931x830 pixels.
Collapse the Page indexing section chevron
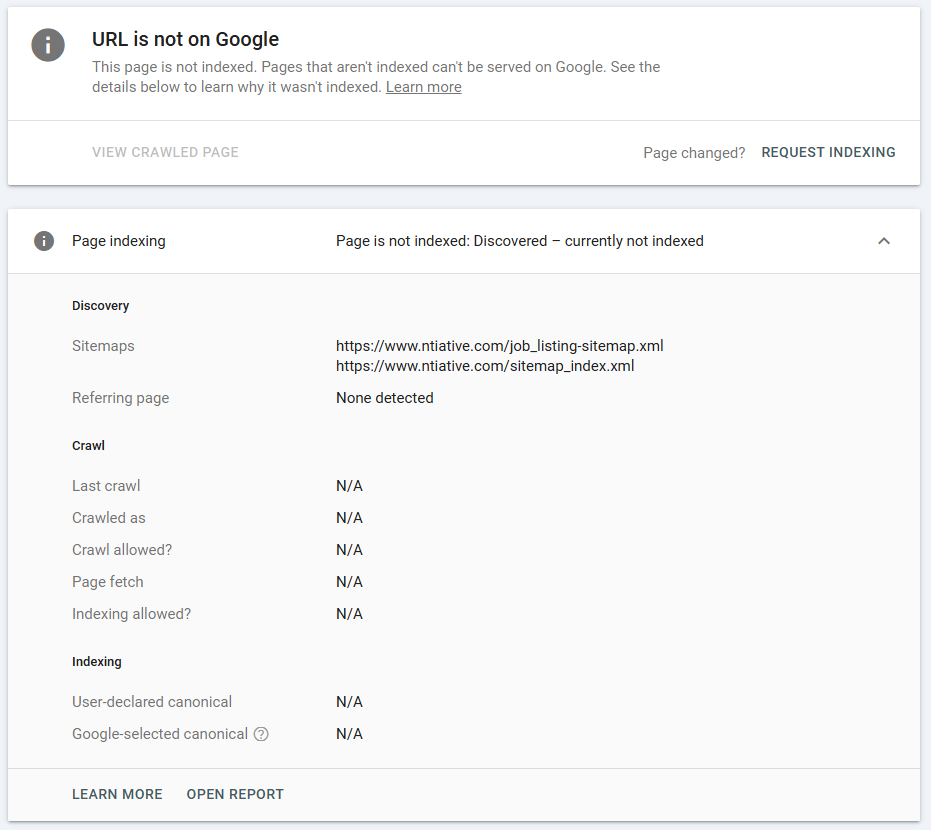(x=883, y=241)
